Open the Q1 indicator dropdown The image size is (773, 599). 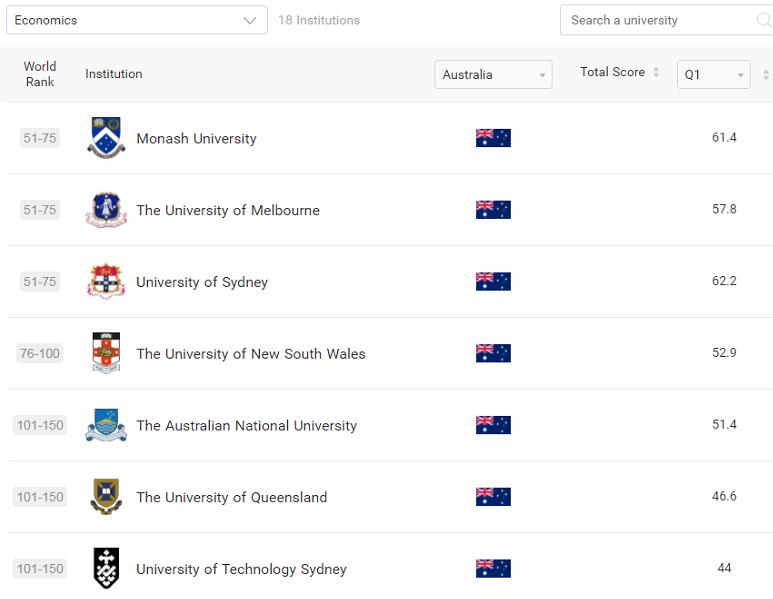pyautogui.click(x=713, y=75)
